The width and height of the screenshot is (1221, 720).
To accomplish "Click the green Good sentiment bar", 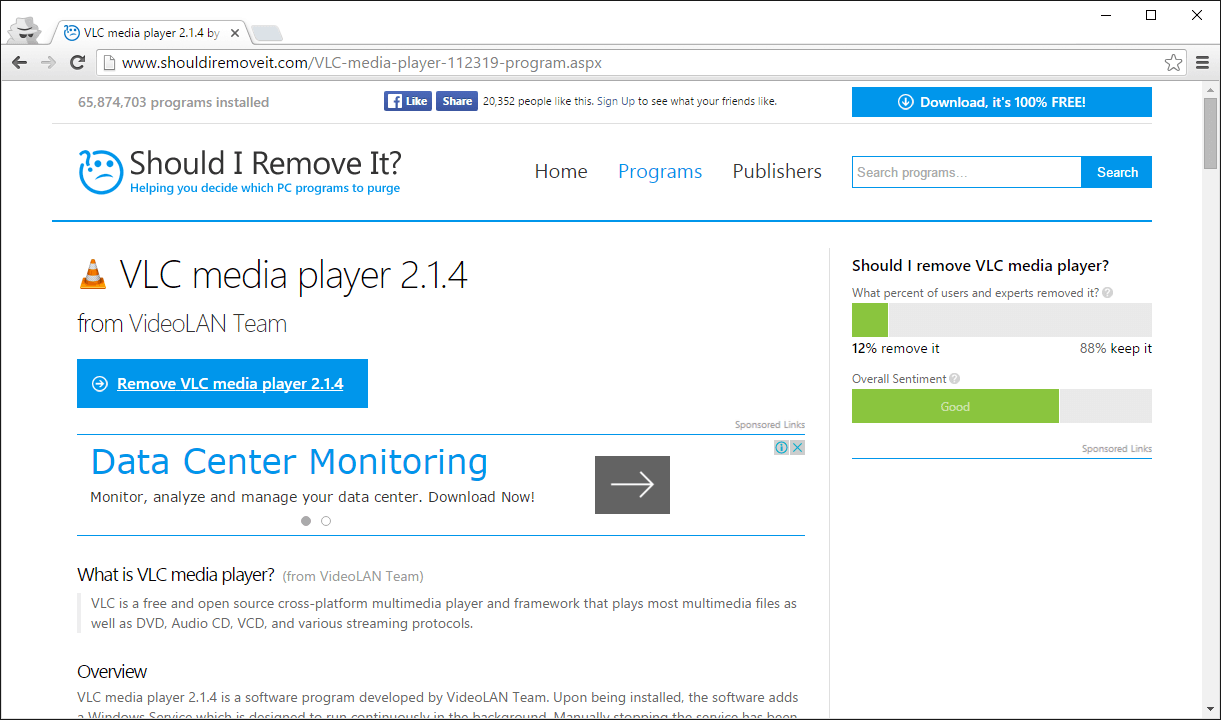I will (955, 406).
